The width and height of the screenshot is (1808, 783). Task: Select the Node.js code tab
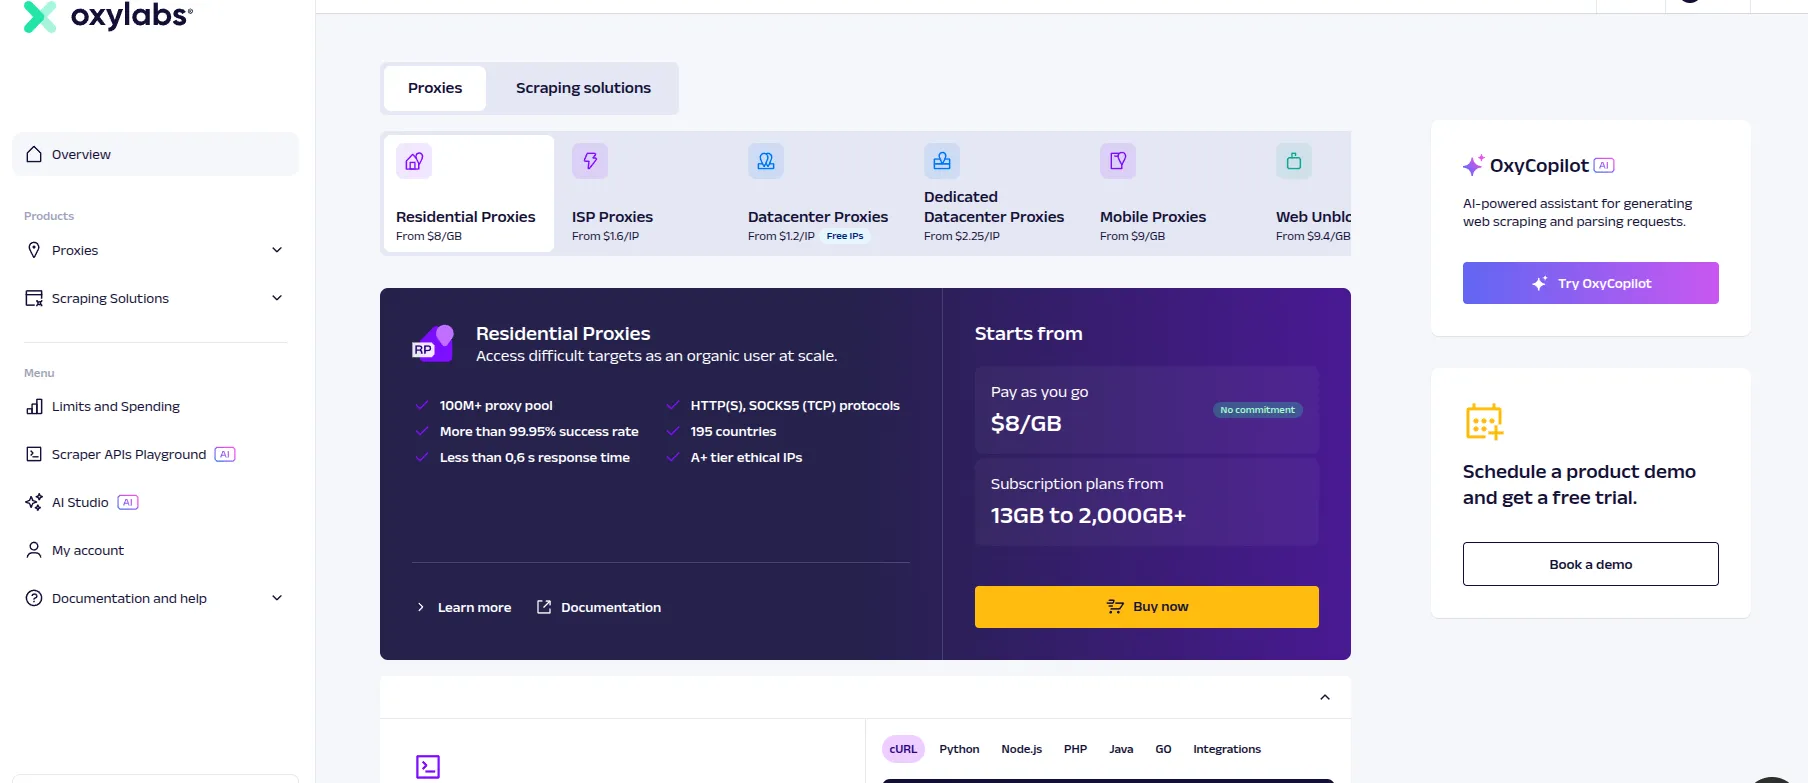1021,749
